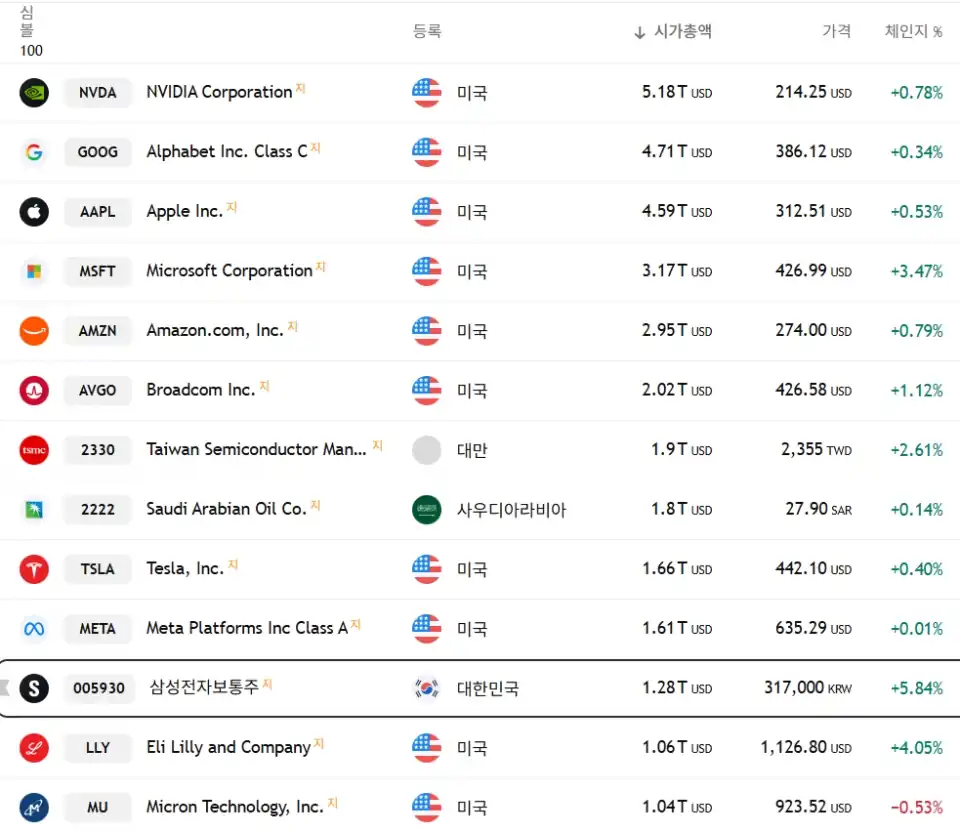This screenshot has width=960, height=832.
Task: Select the 삼성전자보통주 row name
Action: (204, 688)
